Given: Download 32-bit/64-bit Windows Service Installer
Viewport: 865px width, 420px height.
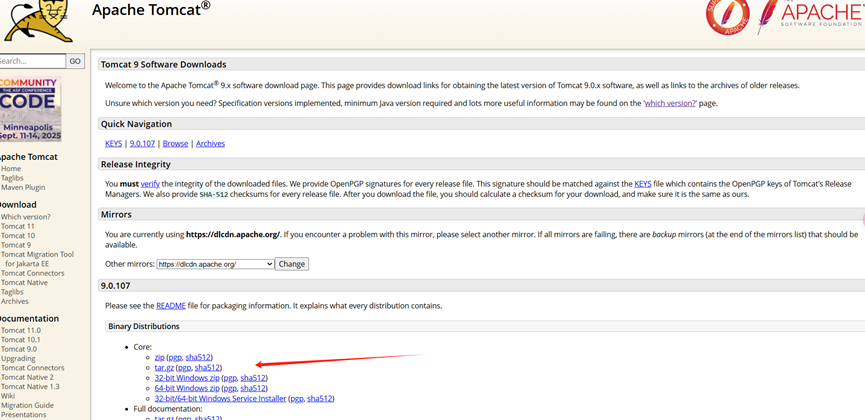Looking at the screenshot, I should tap(220, 398).
